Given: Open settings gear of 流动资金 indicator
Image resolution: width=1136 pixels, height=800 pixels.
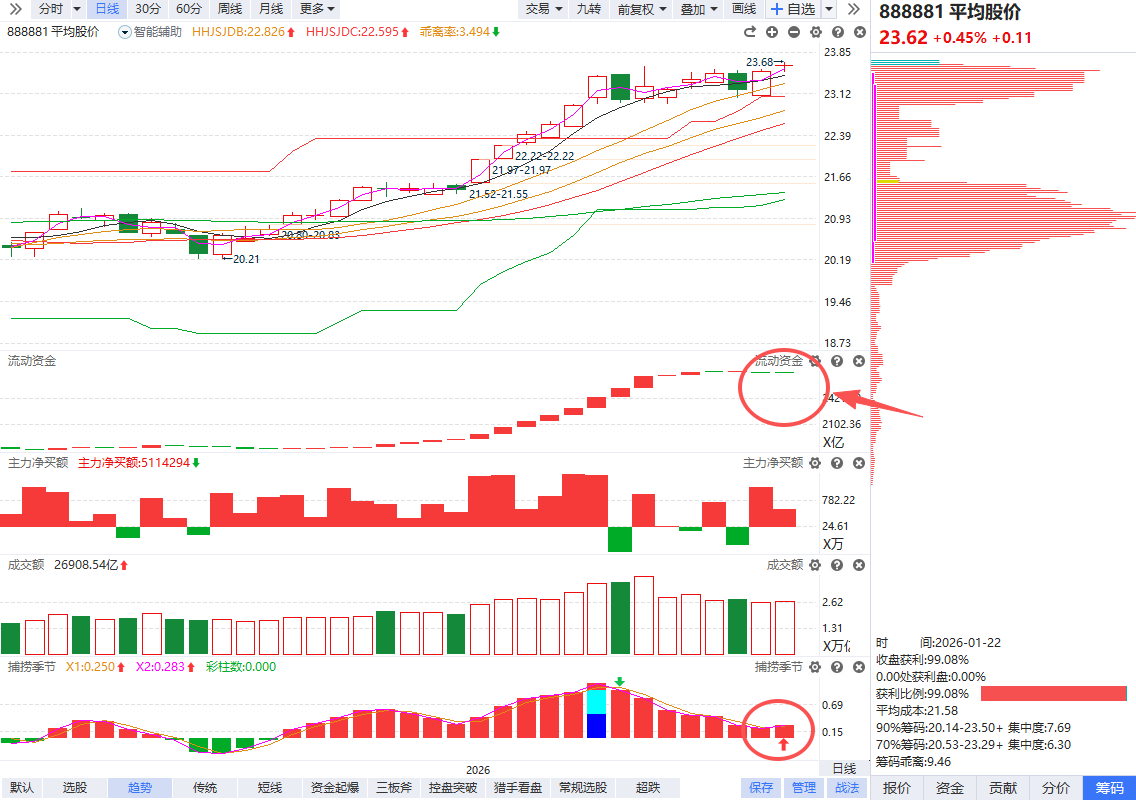Looking at the screenshot, I should [815, 361].
